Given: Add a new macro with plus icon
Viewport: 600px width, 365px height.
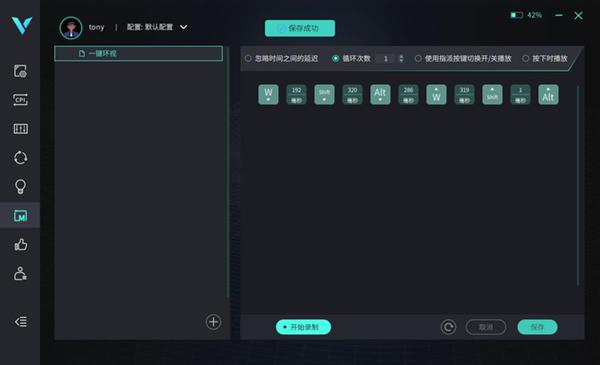Looking at the screenshot, I should [x=213, y=322].
